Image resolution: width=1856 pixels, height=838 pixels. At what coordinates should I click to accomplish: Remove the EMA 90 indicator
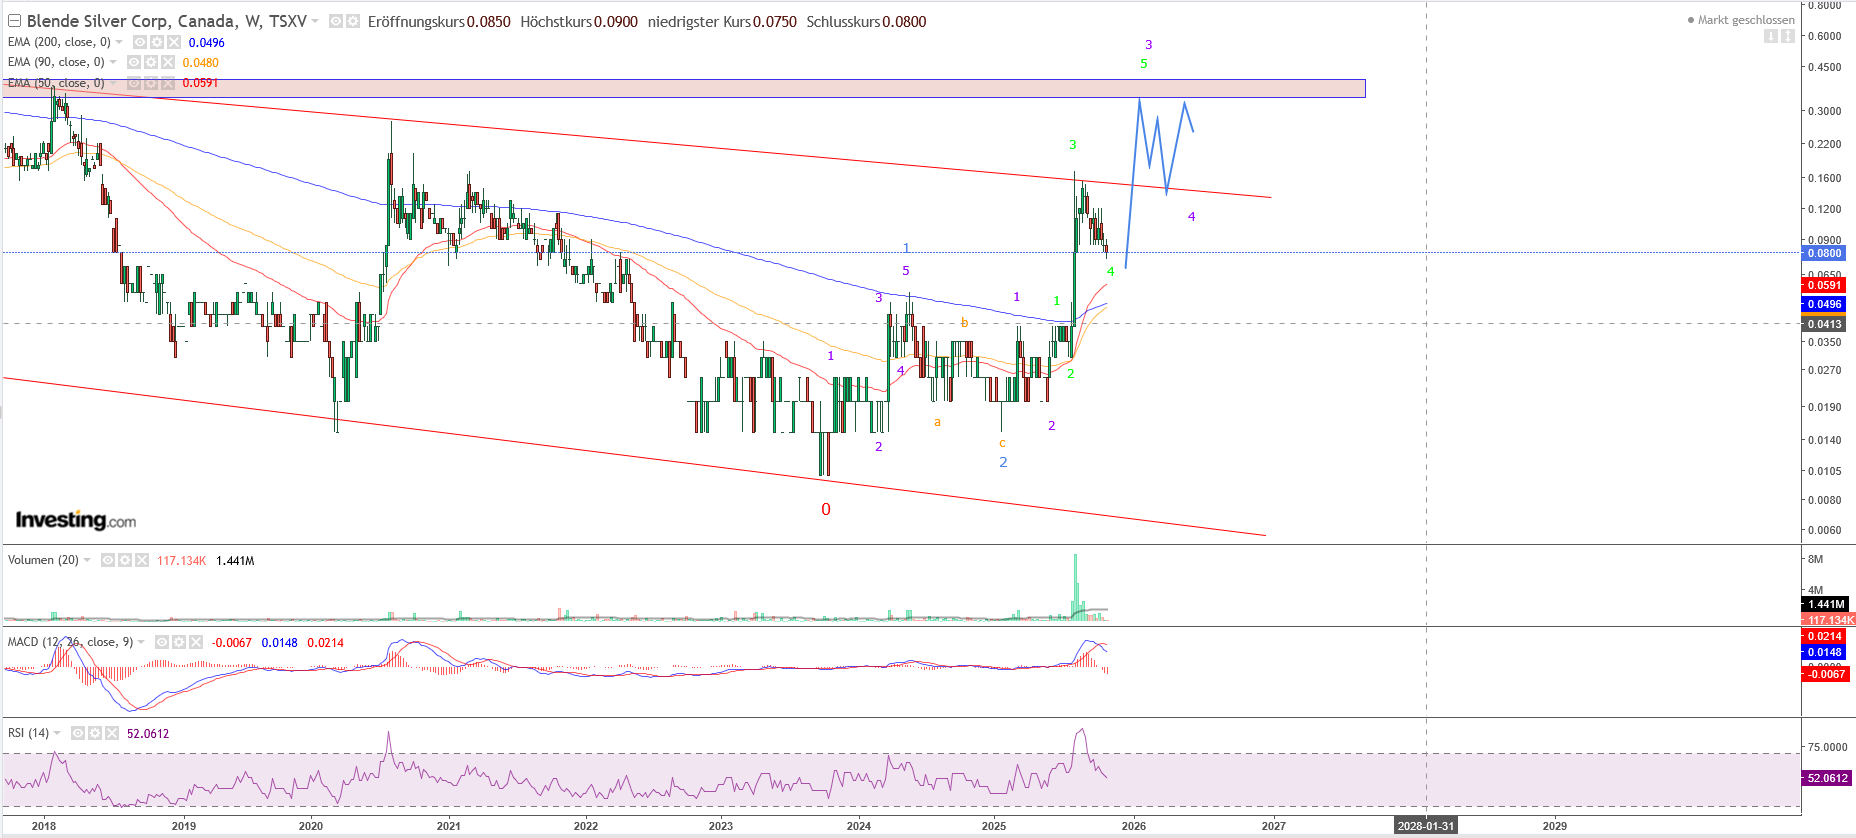(x=167, y=62)
